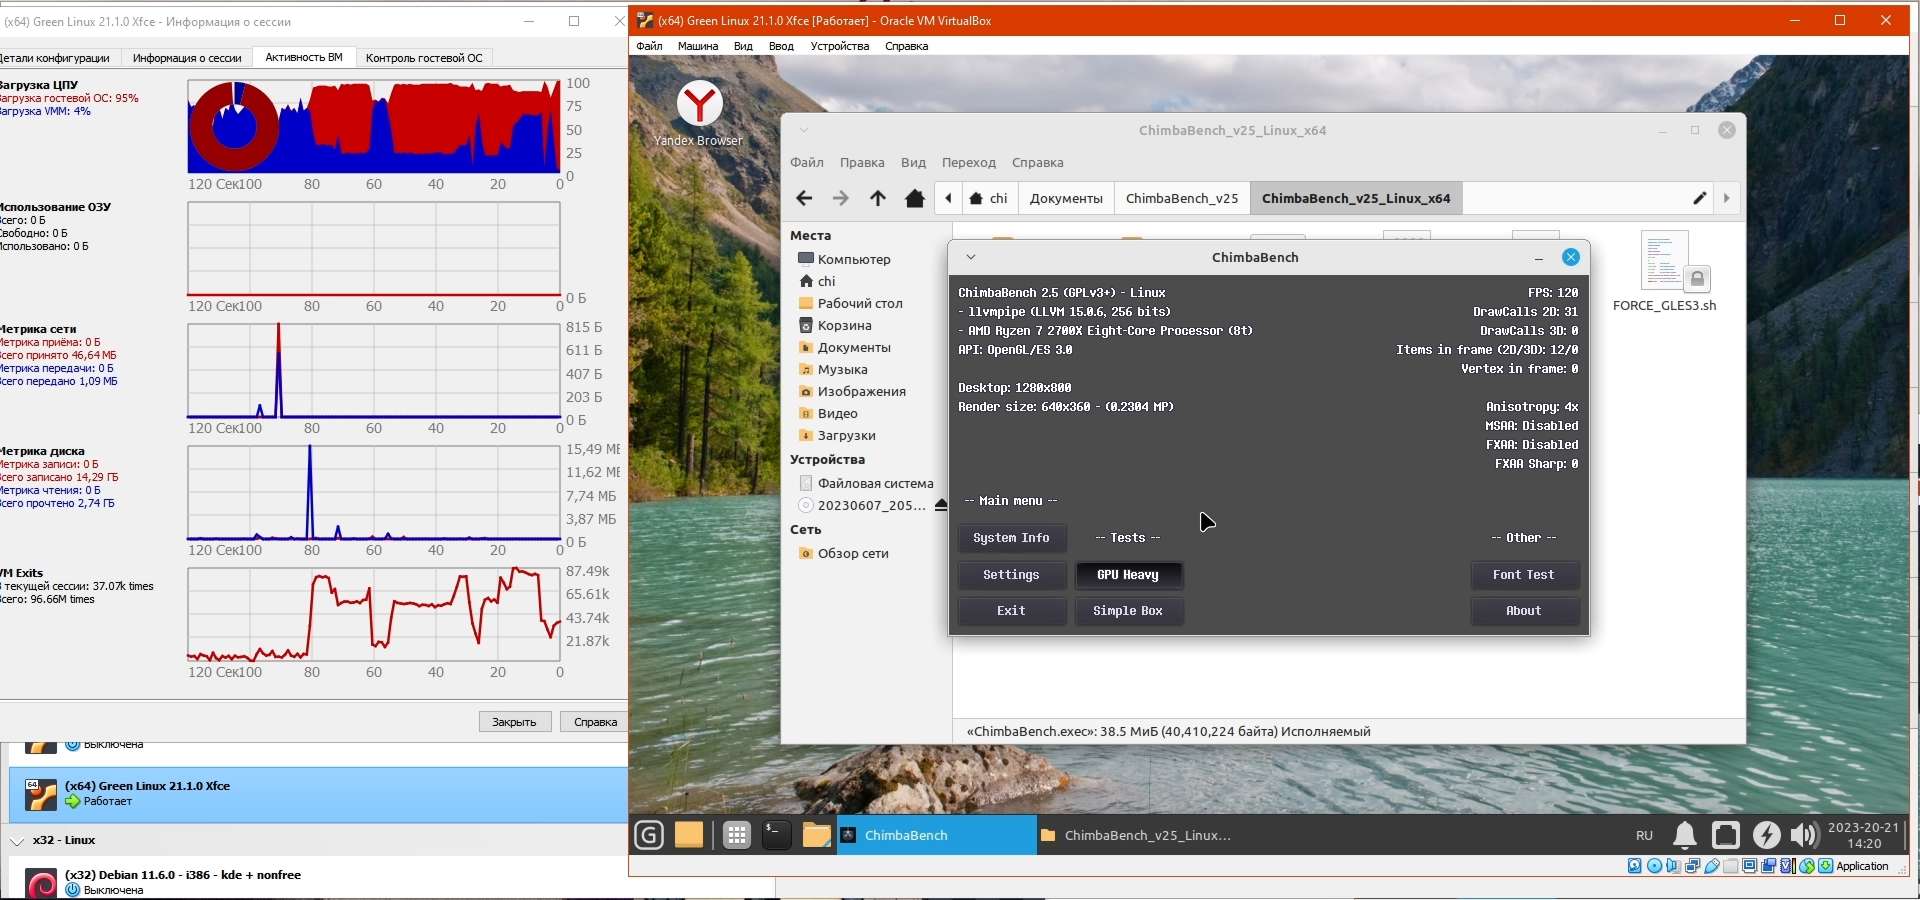
Task: Open the Файл menu in VirtualBox
Action: [x=649, y=46]
